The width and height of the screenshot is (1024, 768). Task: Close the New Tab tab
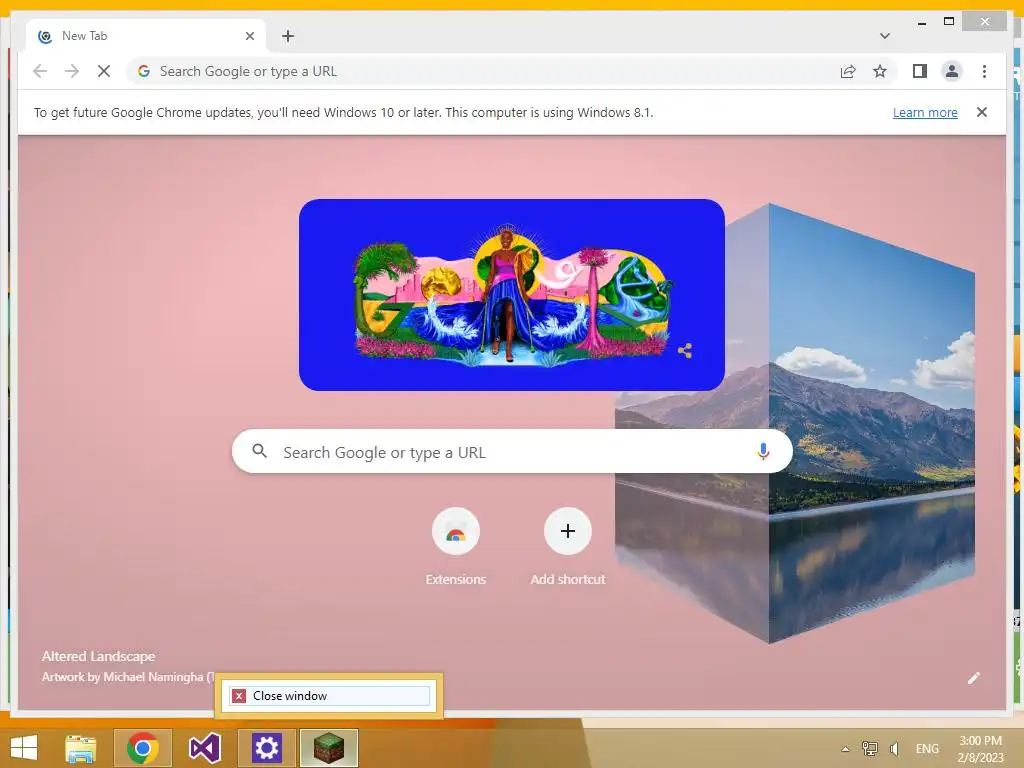click(x=249, y=36)
